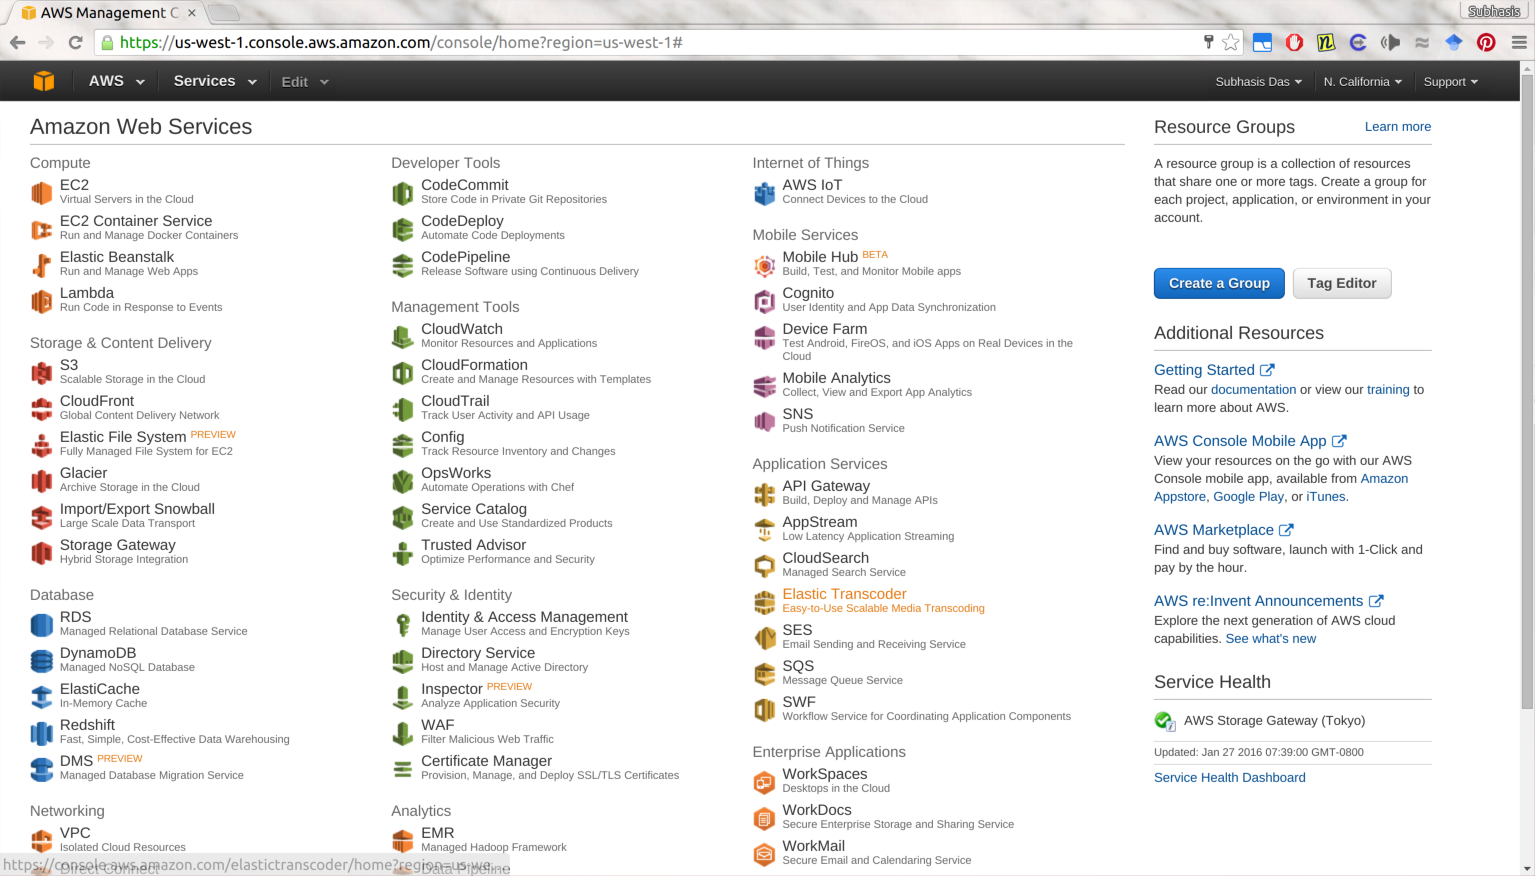Open the Service Health Dashboard link
This screenshot has width=1535, height=876.
tap(1229, 777)
